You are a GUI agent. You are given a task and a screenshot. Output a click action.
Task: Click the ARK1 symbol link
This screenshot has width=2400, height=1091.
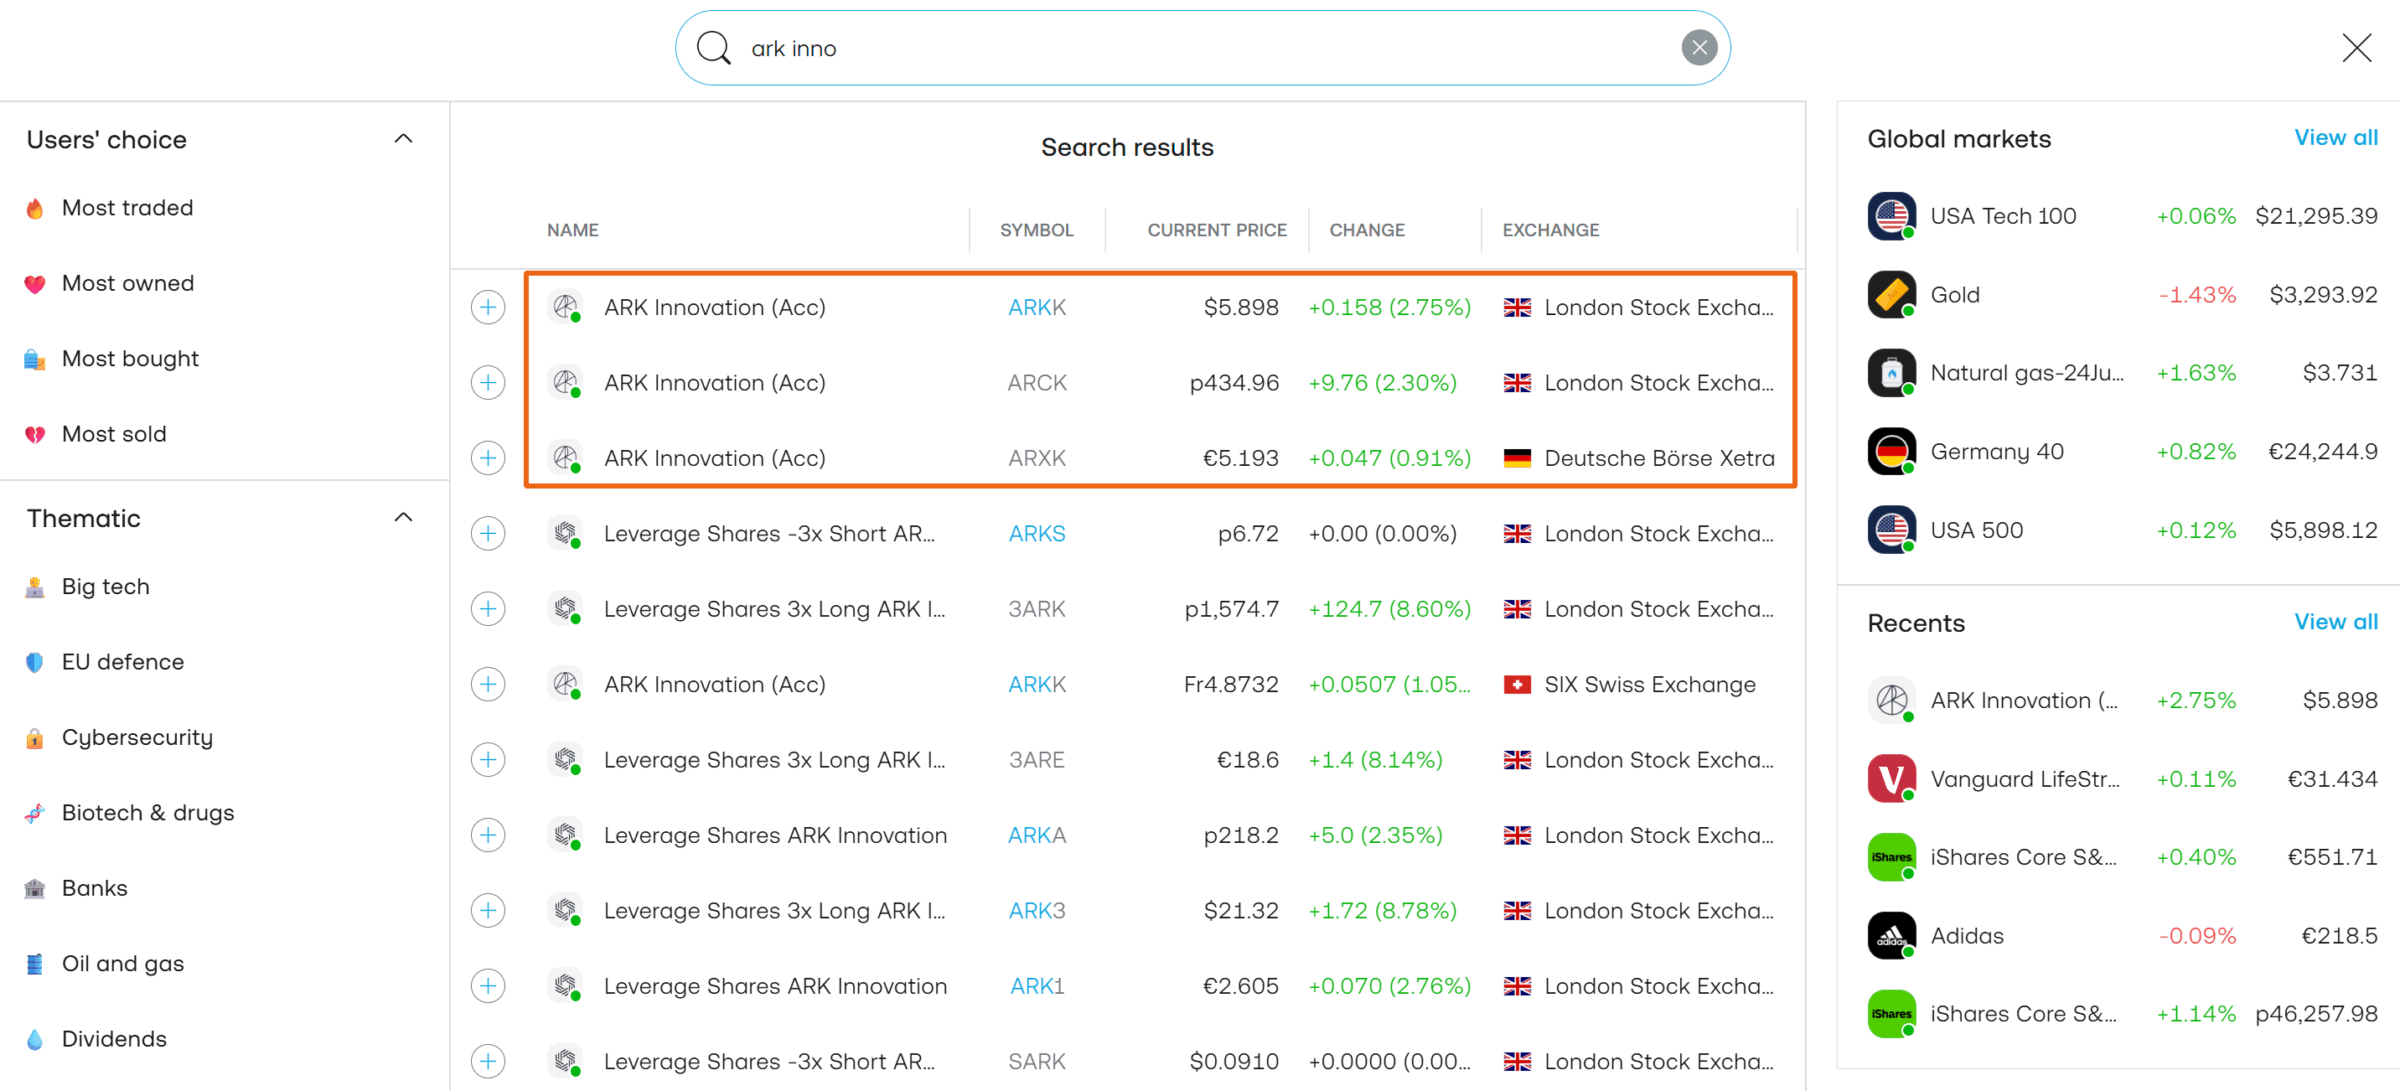[x=1037, y=986]
